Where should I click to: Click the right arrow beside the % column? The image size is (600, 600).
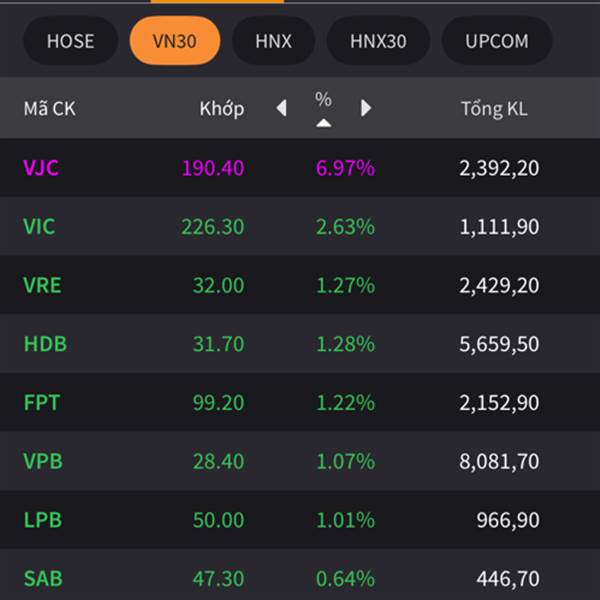click(365, 108)
